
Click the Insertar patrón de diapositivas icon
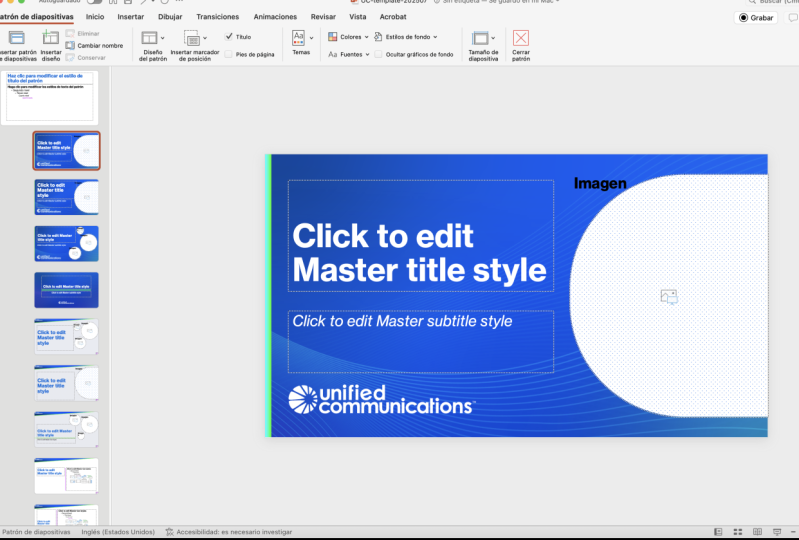pyautogui.click(x=17, y=38)
